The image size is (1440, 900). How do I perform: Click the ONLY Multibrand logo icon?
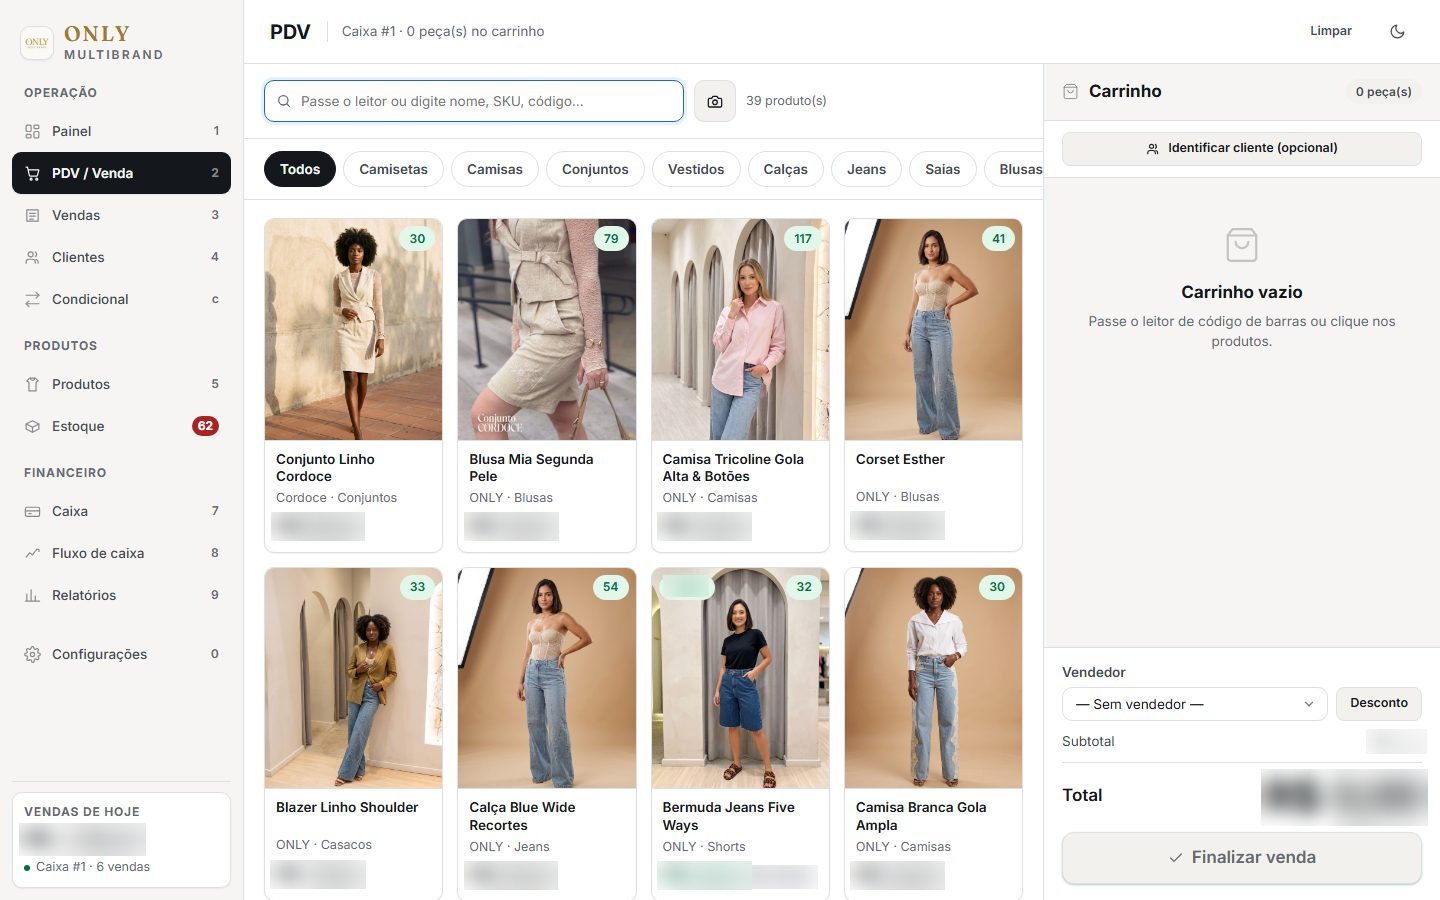(37, 43)
